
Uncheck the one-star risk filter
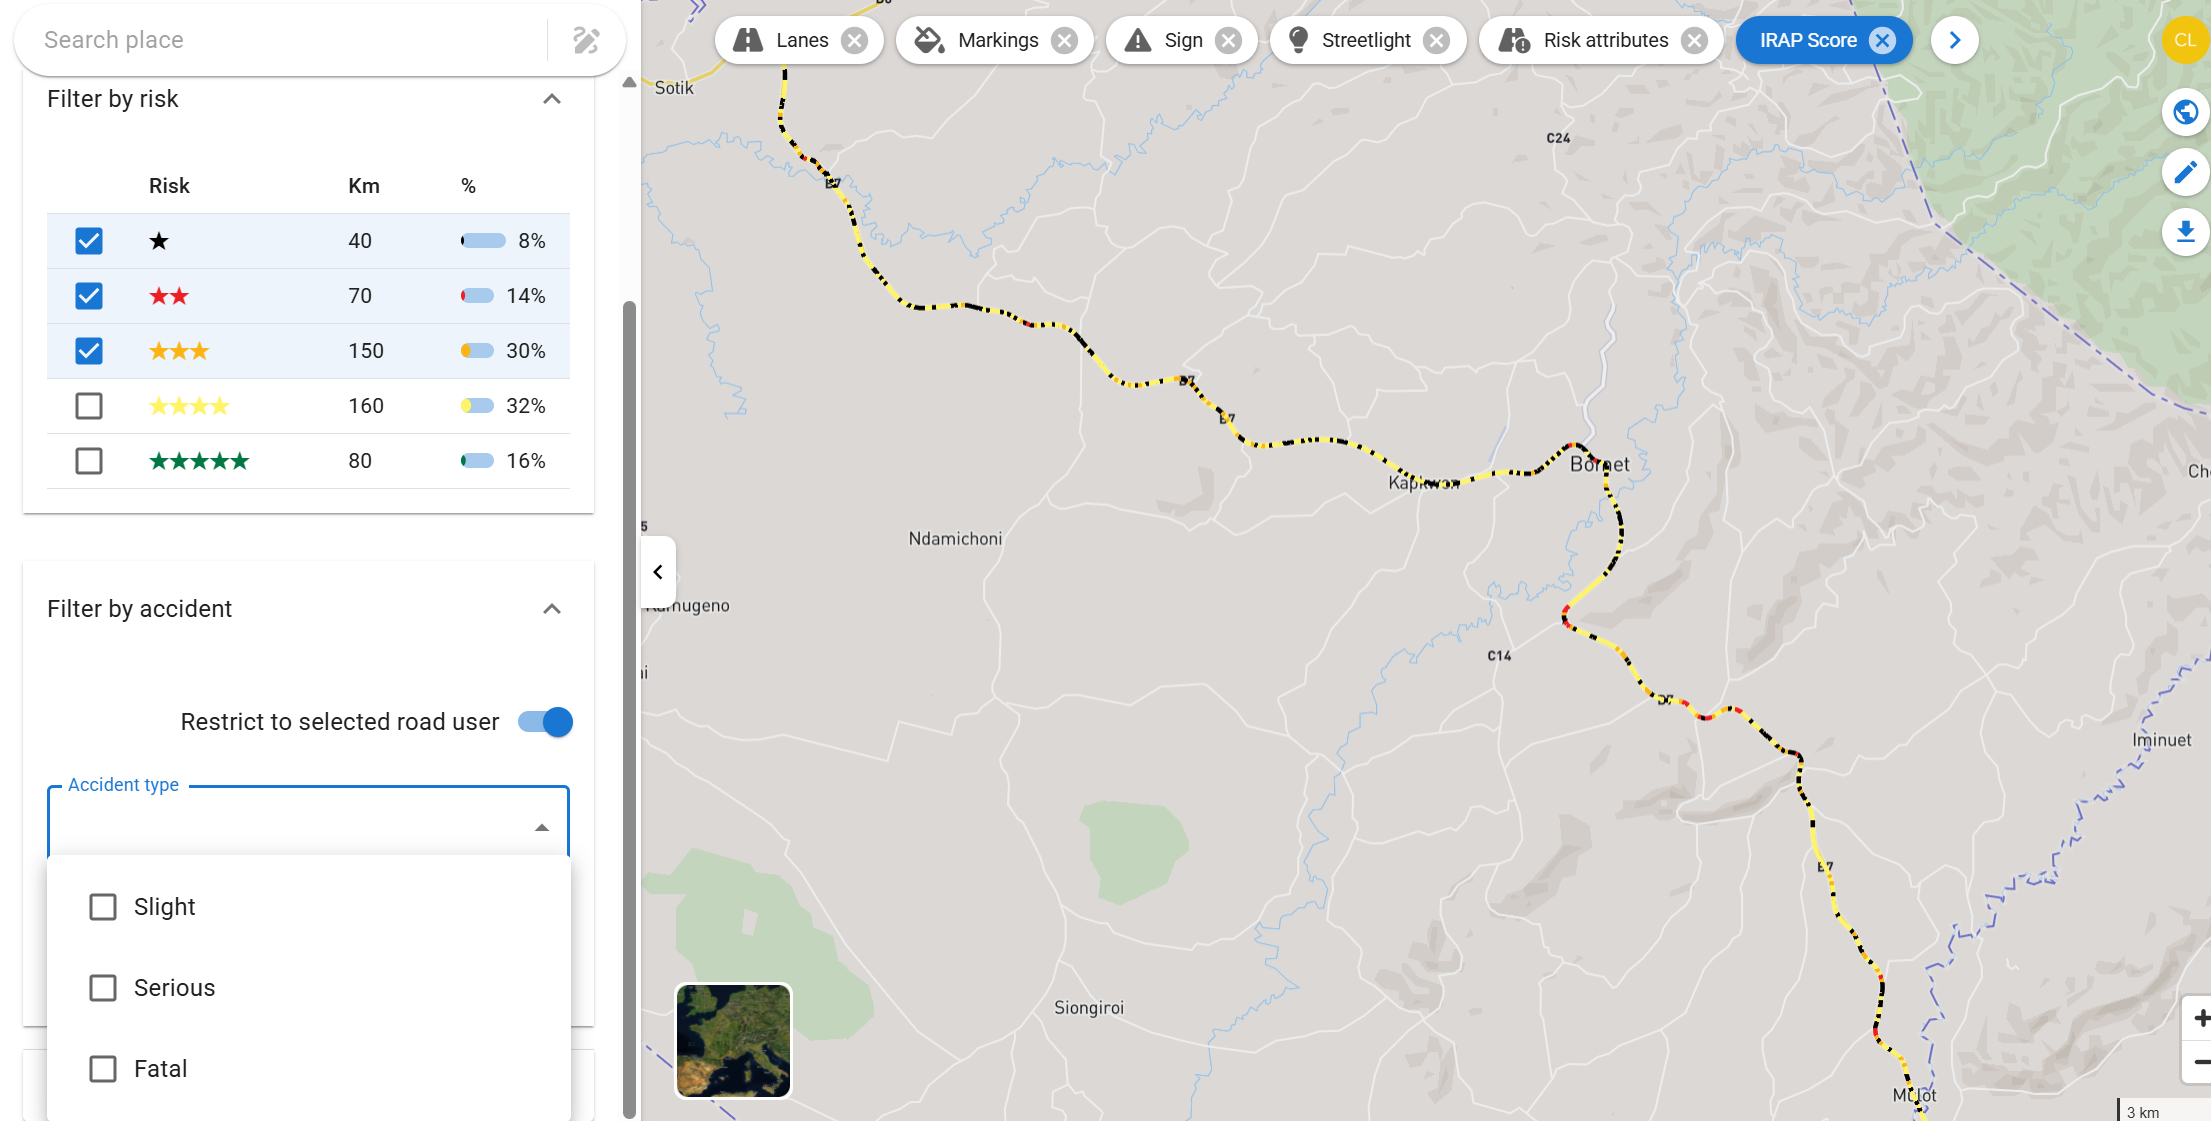click(89, 241)
